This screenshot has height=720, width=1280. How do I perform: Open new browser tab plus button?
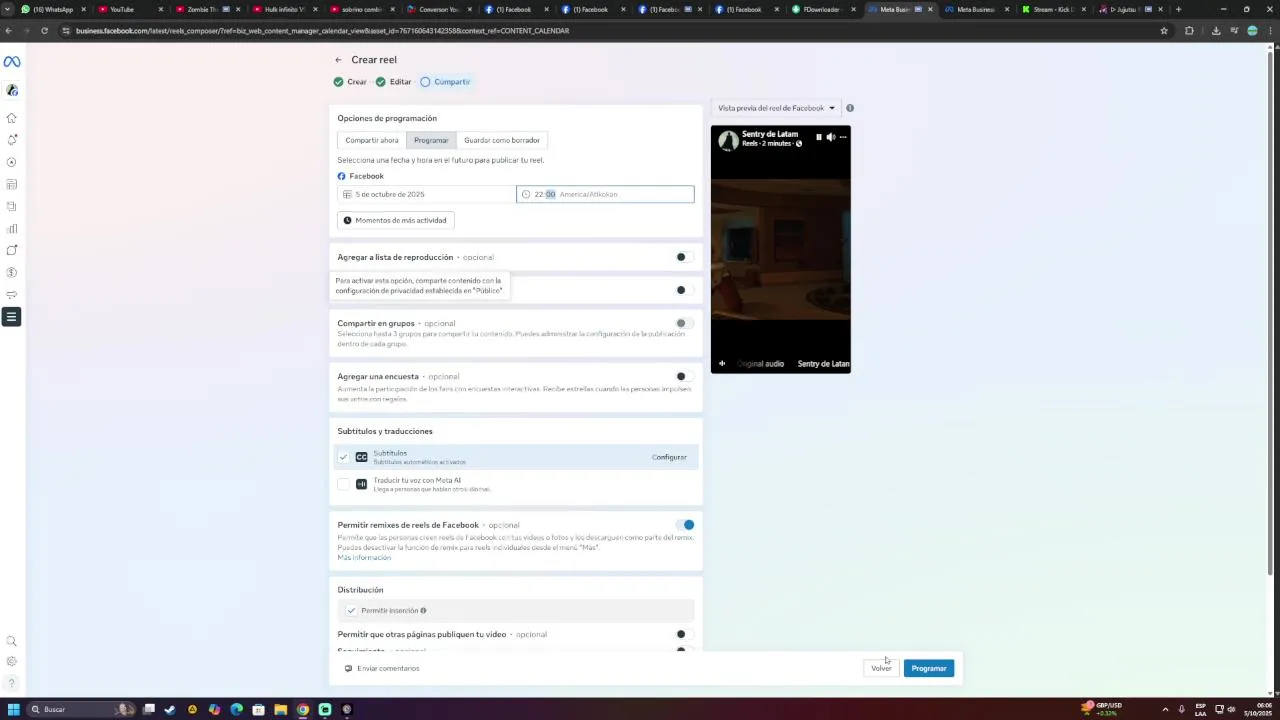(x=1178, y=9)
